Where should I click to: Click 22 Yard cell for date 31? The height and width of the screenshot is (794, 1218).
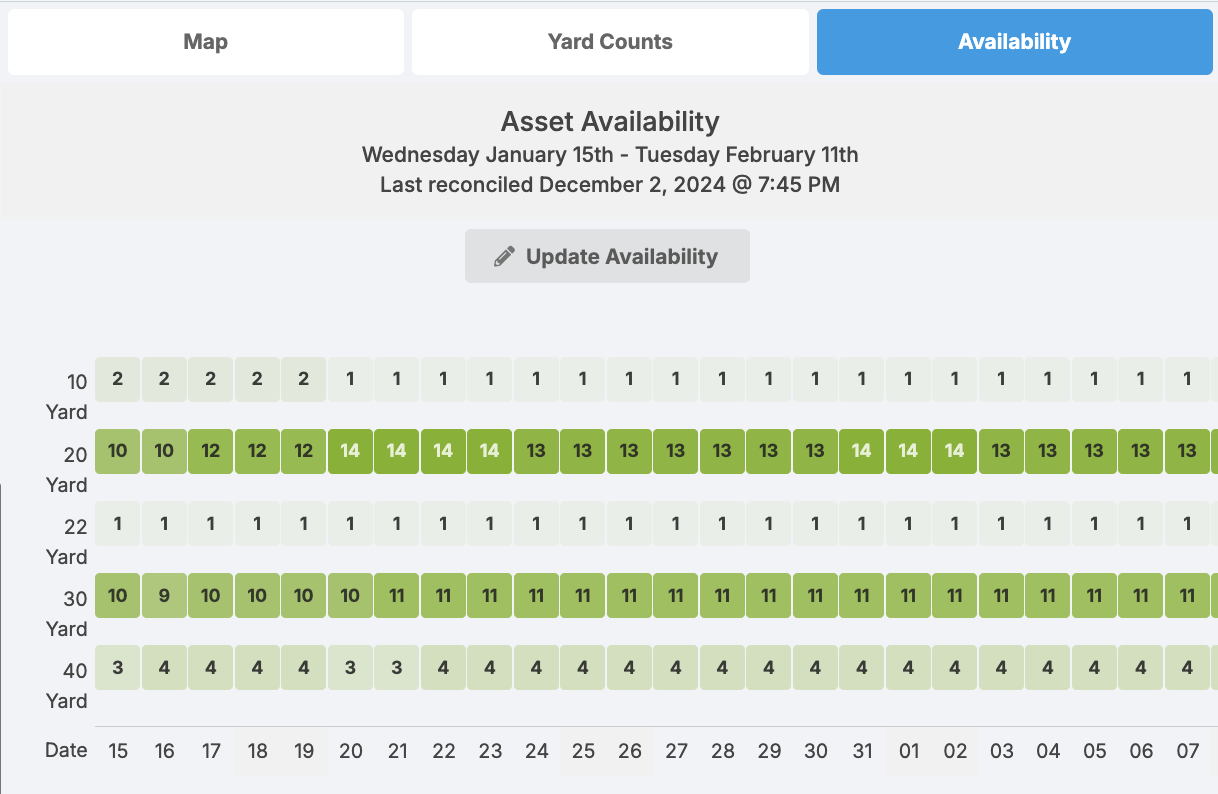pyautogui.click(x=861, y=523)
